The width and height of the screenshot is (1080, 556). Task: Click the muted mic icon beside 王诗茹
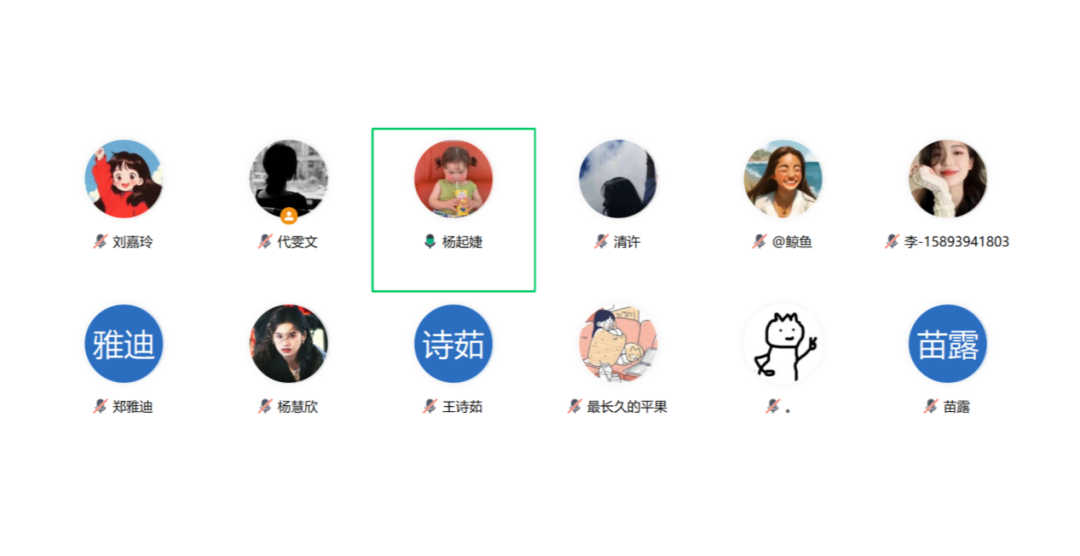(430, 406)
